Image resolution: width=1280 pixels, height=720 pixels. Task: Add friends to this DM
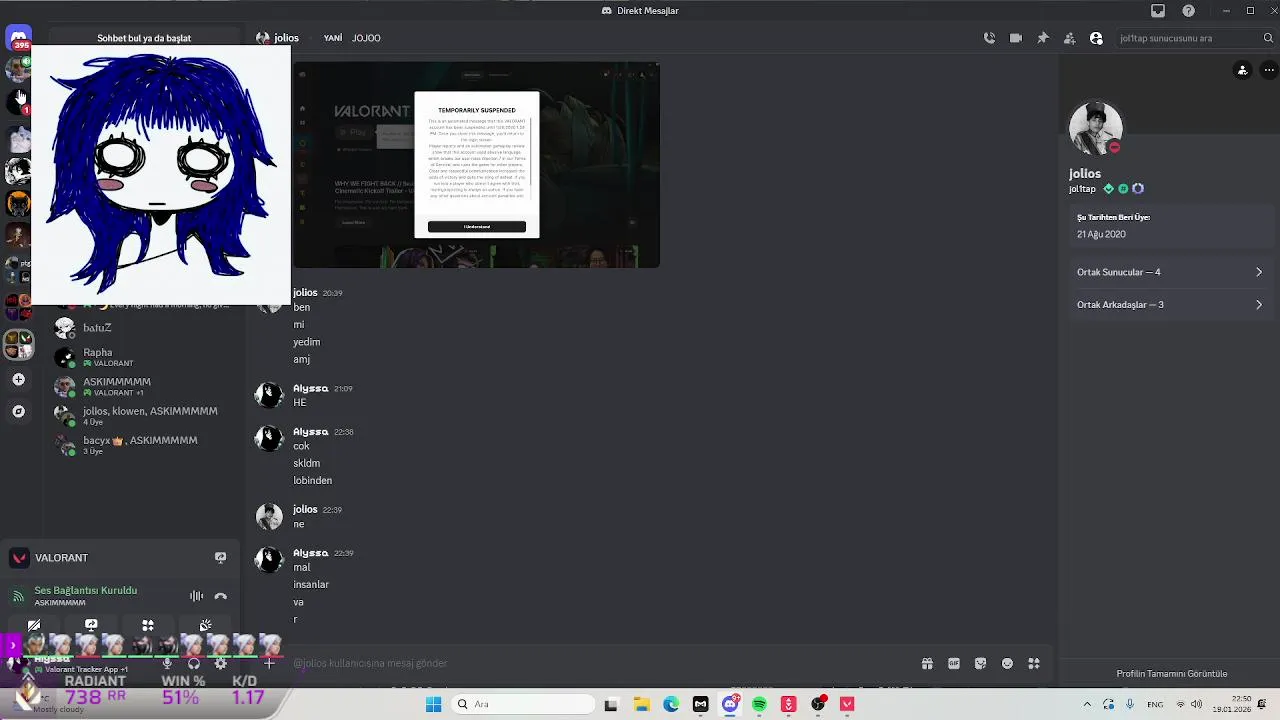pyautogui.click(x=1069, y=38)
